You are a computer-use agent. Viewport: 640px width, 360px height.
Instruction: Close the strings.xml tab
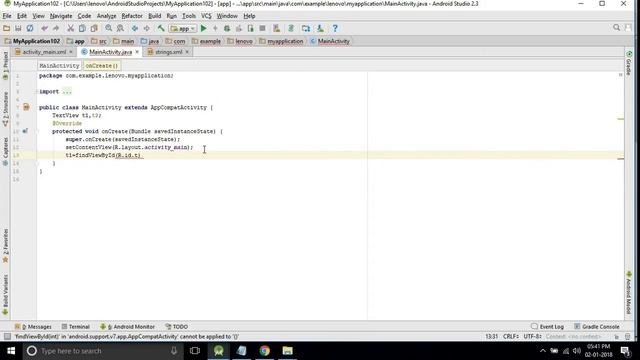187,52
